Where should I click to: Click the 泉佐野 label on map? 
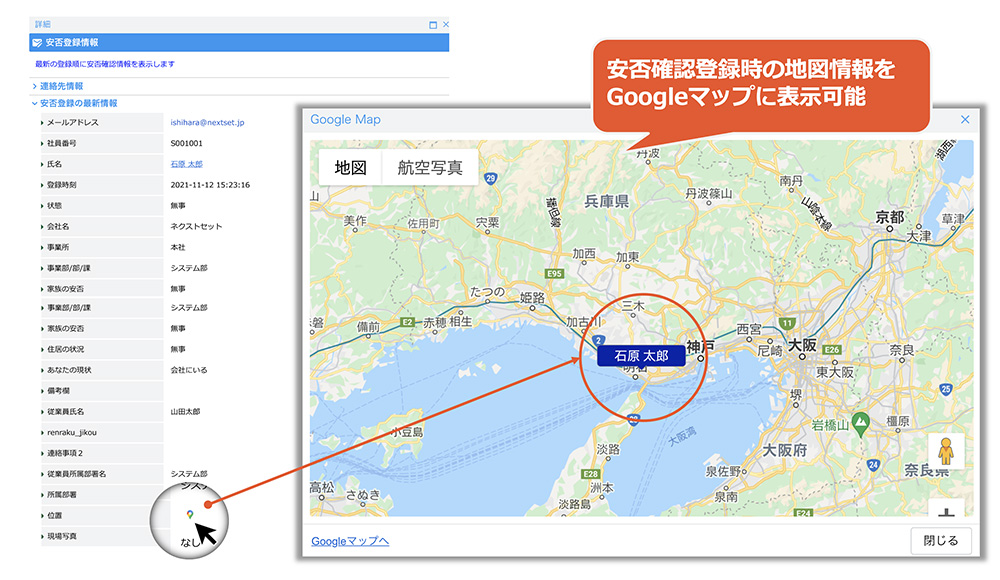pyautogui.click(x=723, y=472)
